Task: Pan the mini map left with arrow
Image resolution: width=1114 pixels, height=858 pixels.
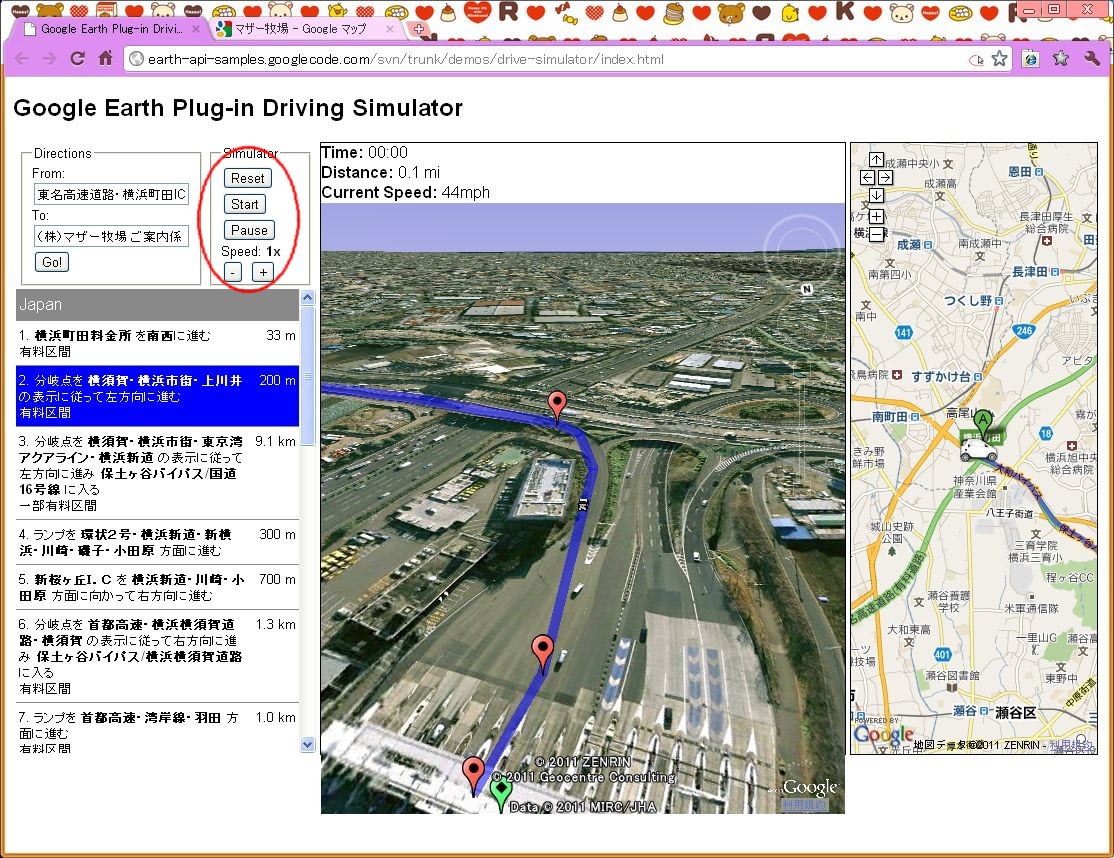Action: 867,177
